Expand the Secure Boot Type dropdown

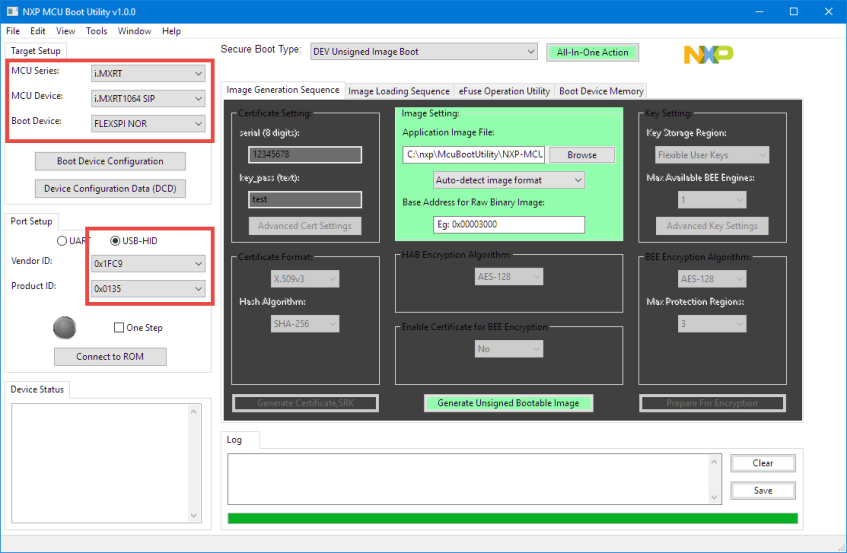click(x=424, y=51)
